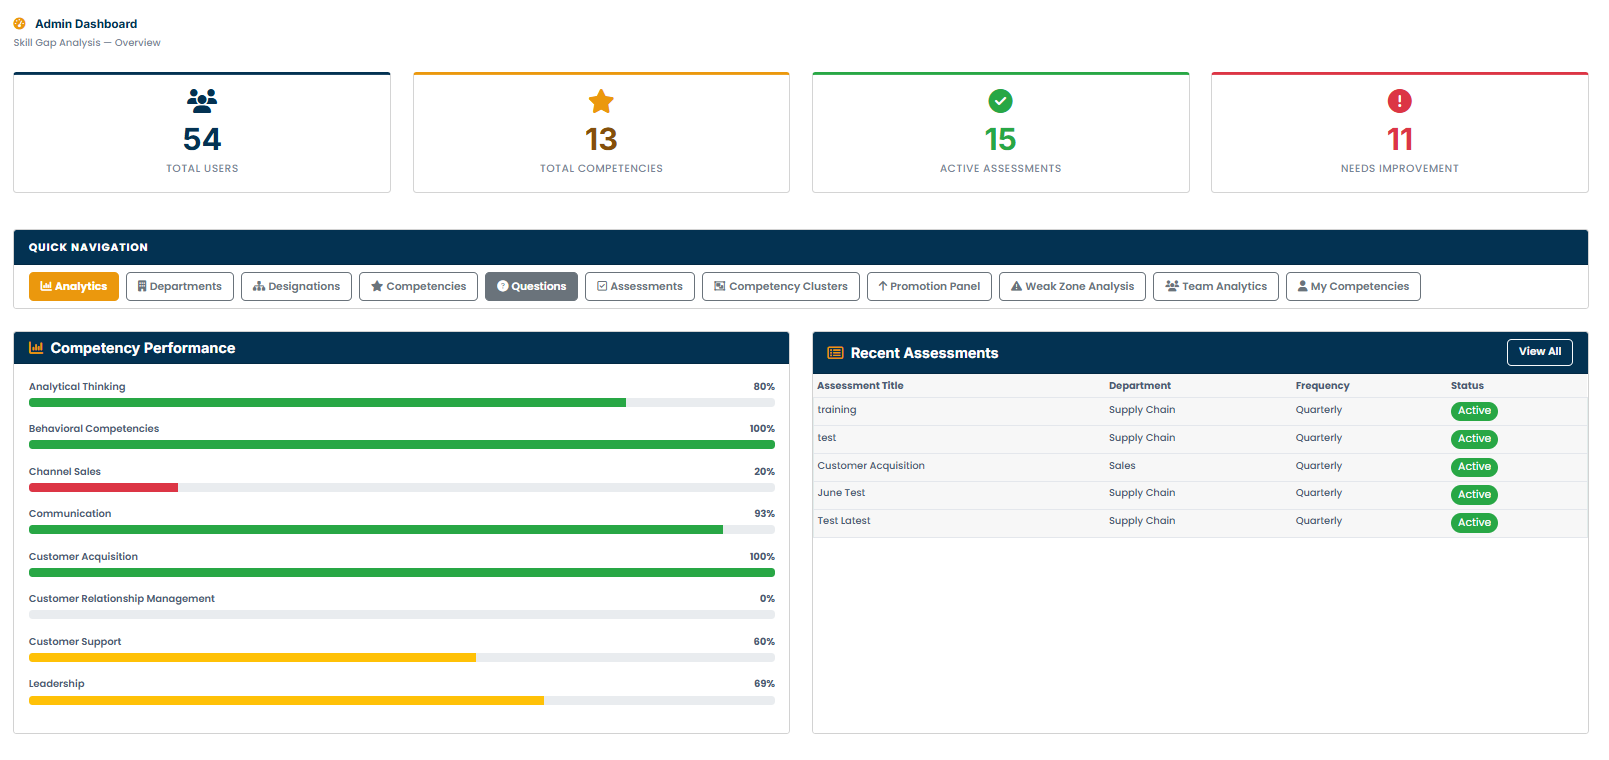Click the Needs Improvement exclamation icon
Screen dimensions: 1609x760
(x=1399, y=101)
